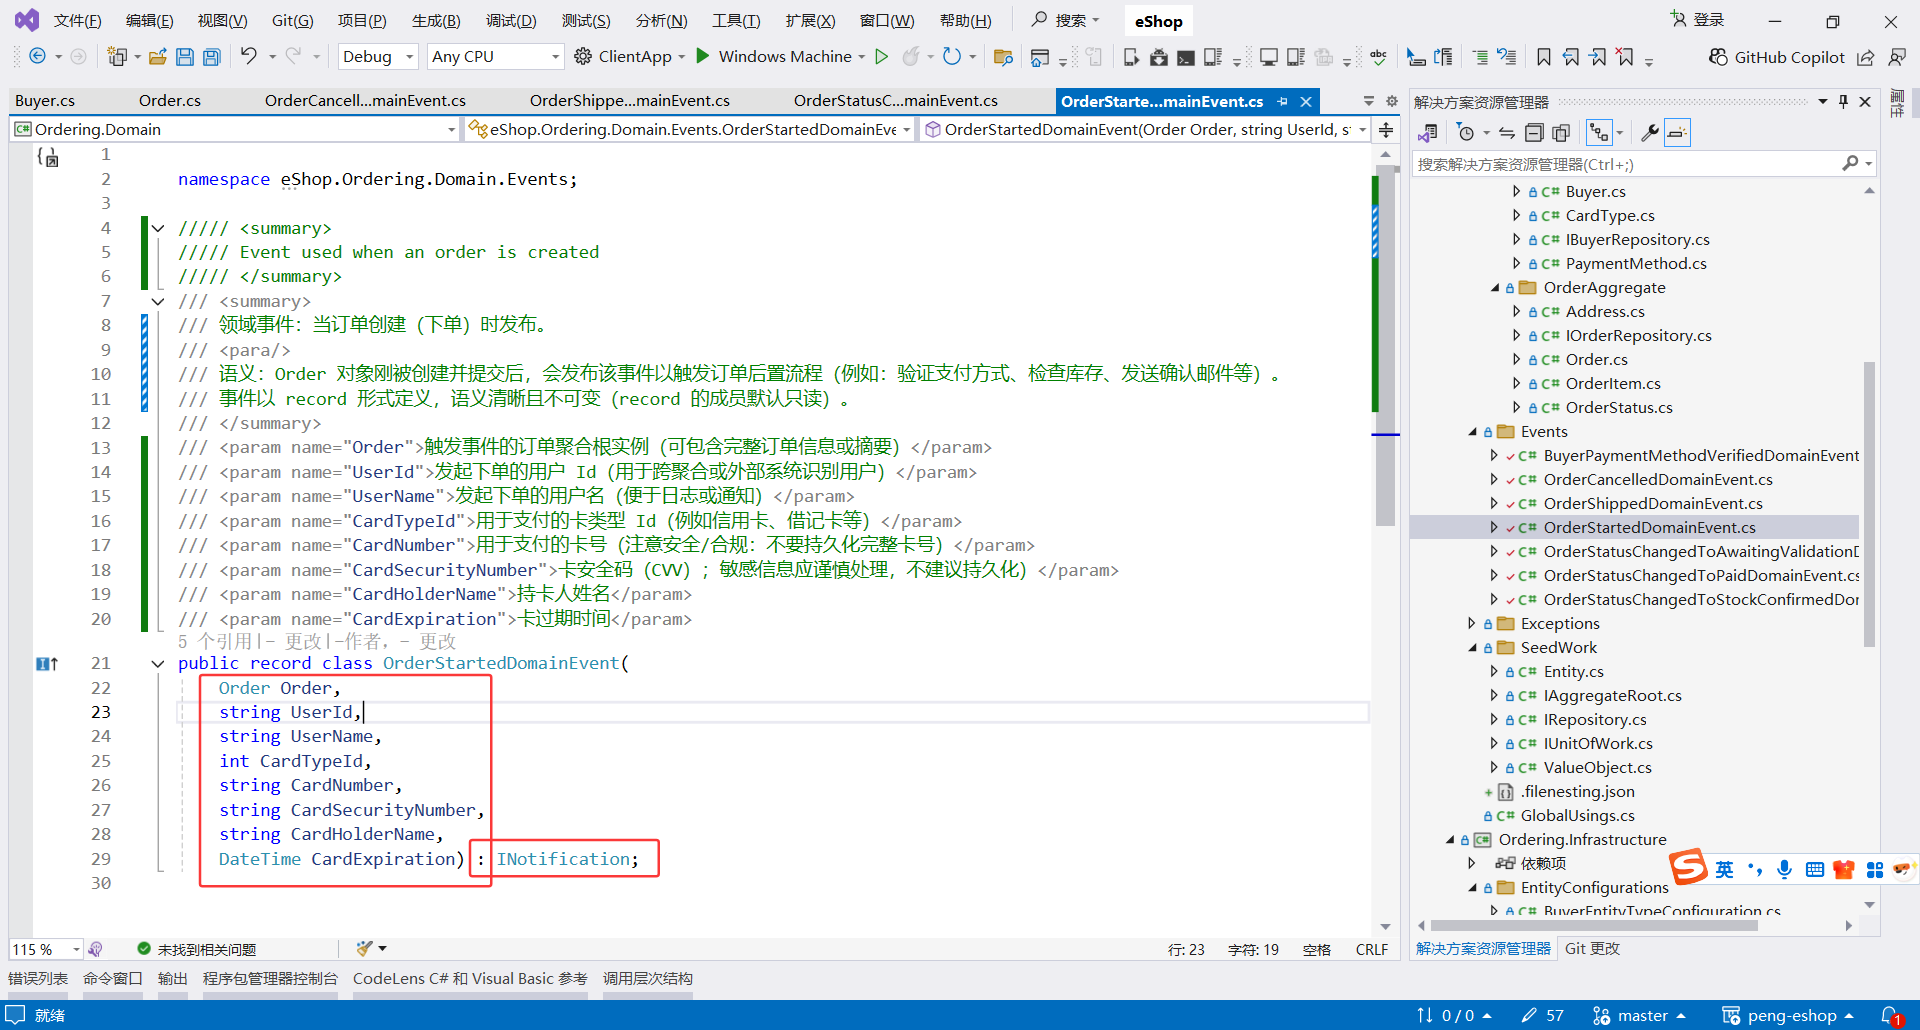
Task: Click the Find in Files folder-search icon
Action: coord(1004,57)
